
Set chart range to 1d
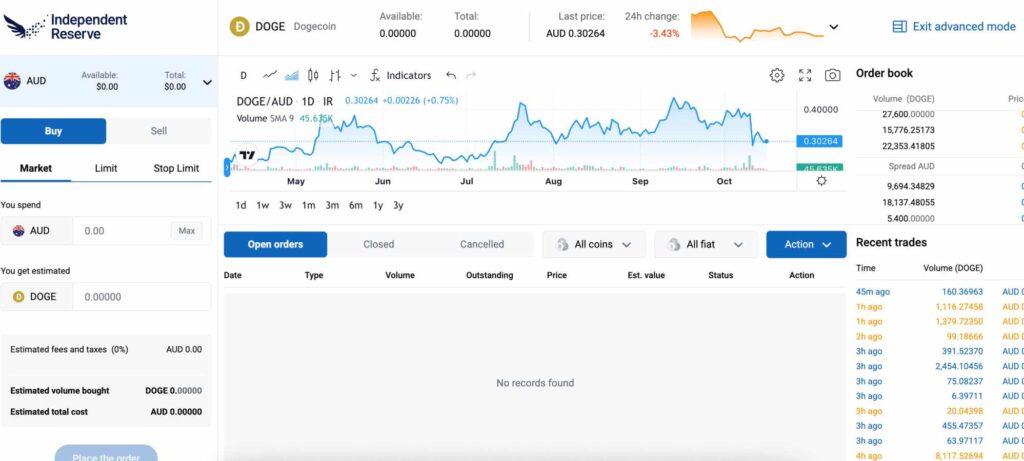coord(241,205)
